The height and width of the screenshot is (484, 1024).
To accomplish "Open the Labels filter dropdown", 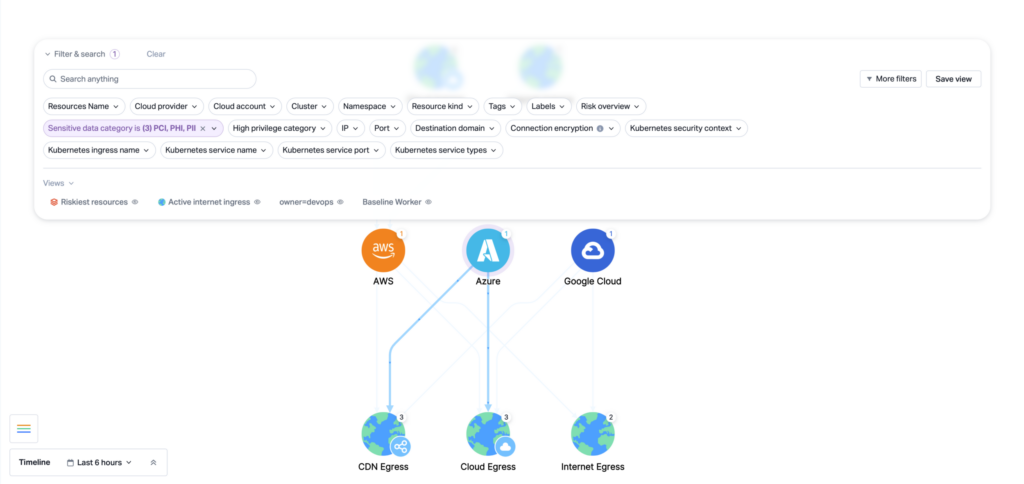I will (549, 106).
